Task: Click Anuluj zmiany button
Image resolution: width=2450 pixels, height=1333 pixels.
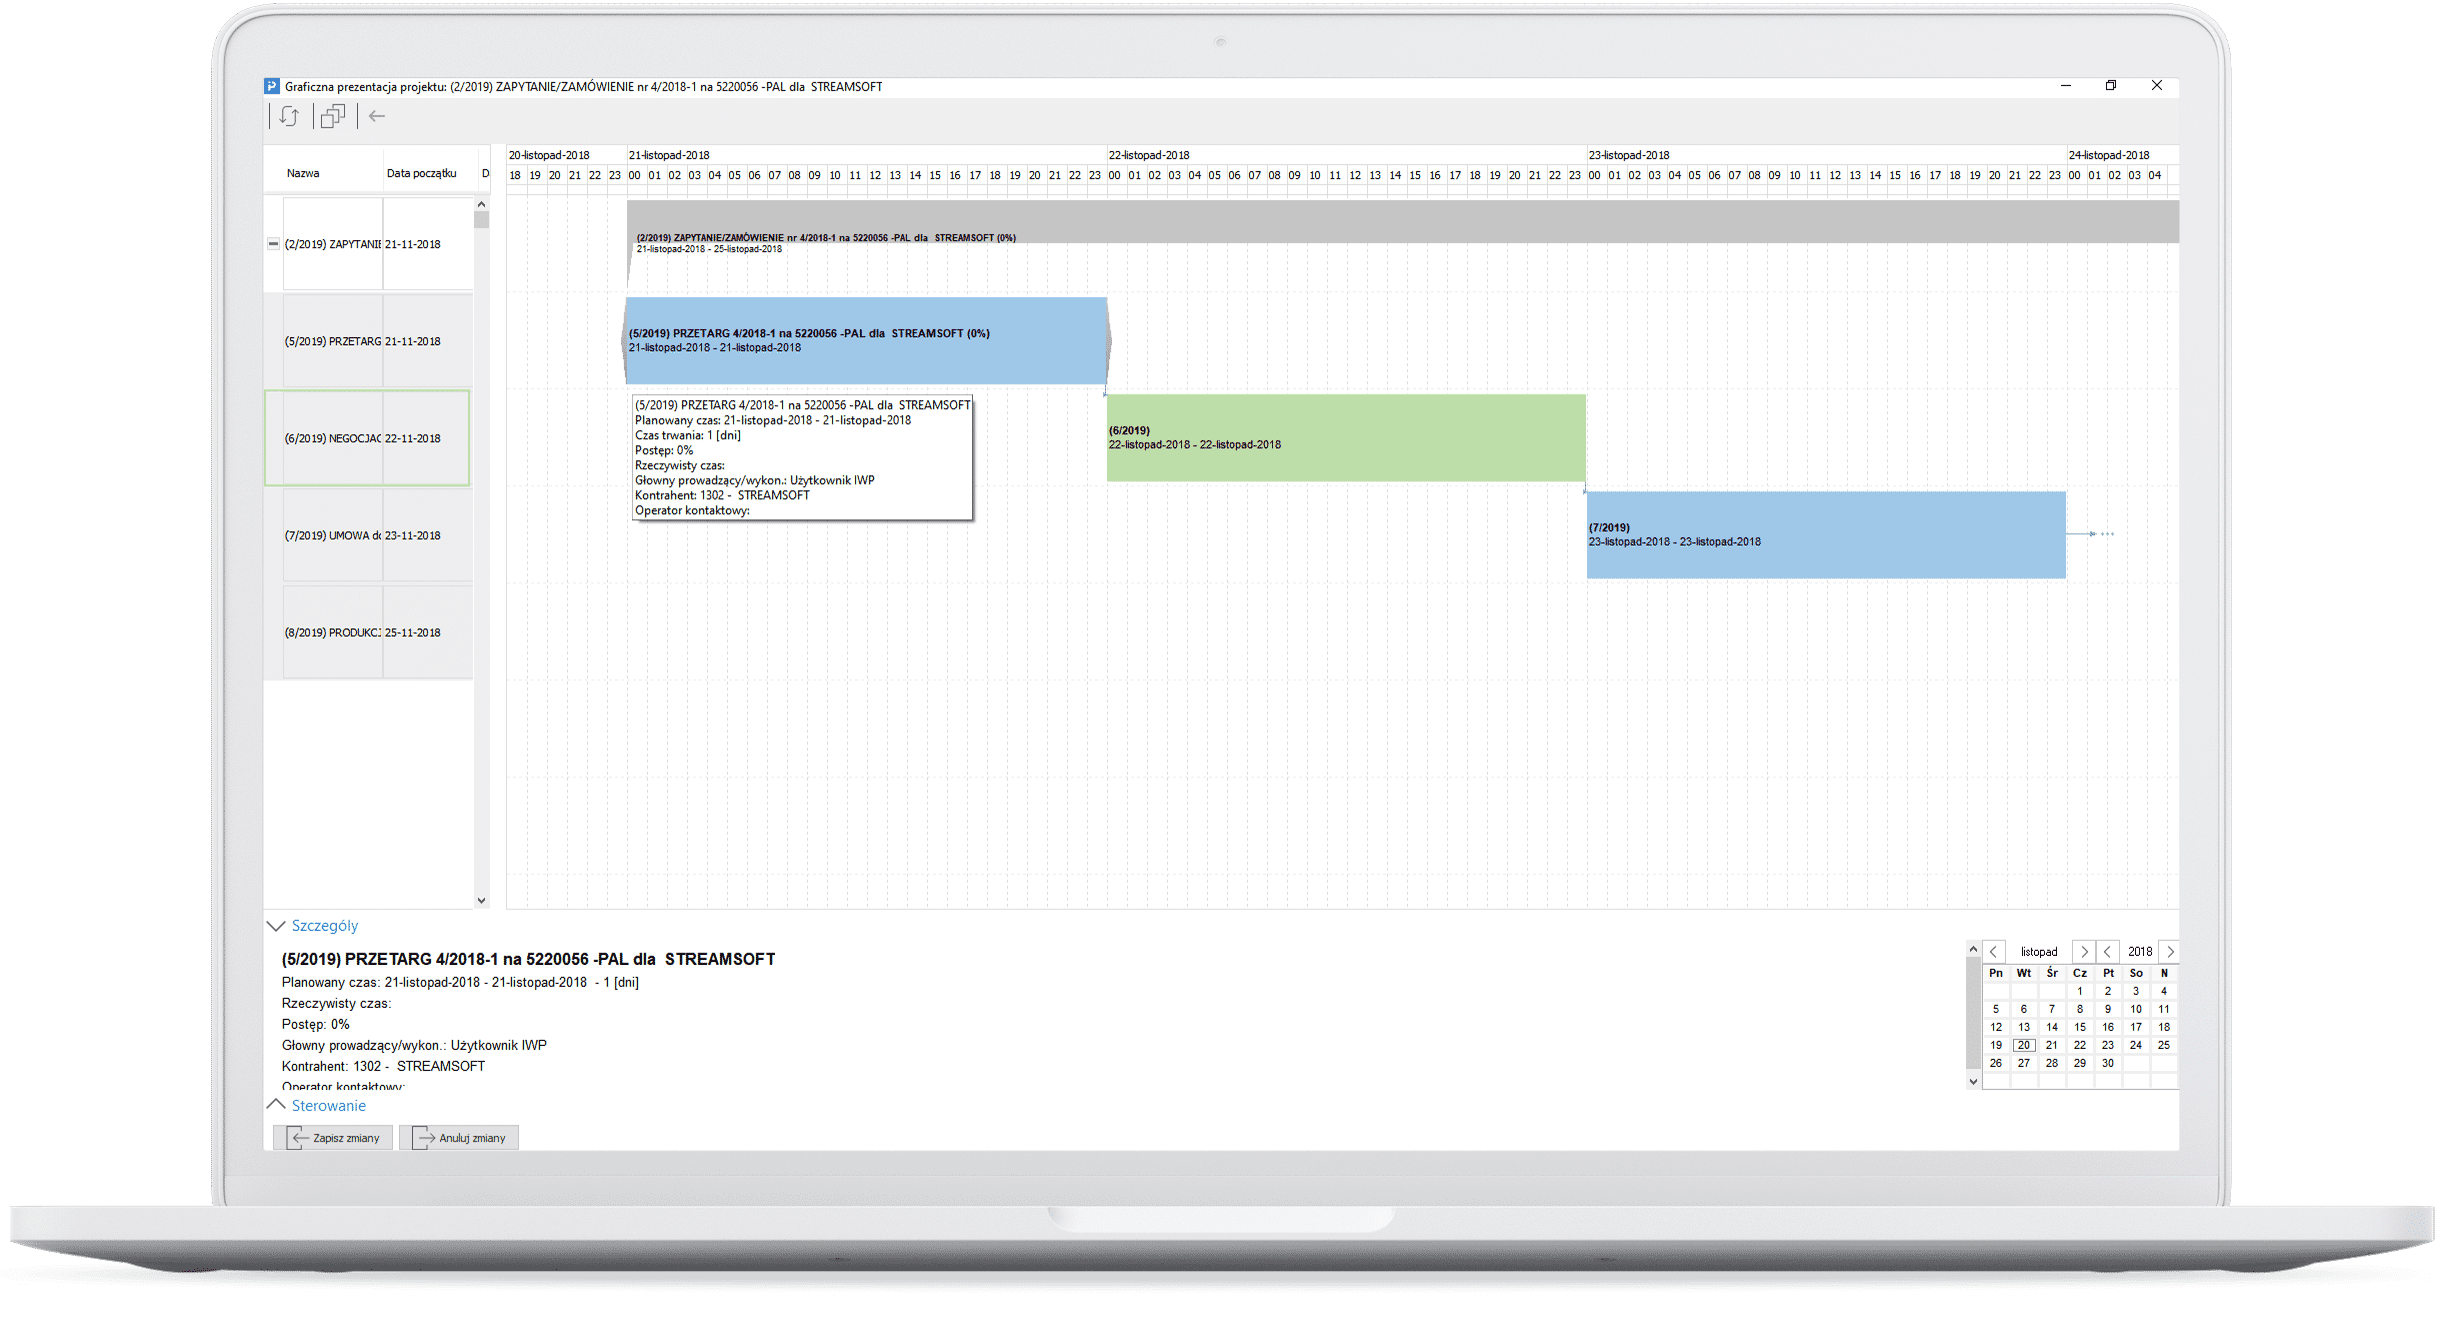Action: pyautogui.click(x=459, y=1138)
